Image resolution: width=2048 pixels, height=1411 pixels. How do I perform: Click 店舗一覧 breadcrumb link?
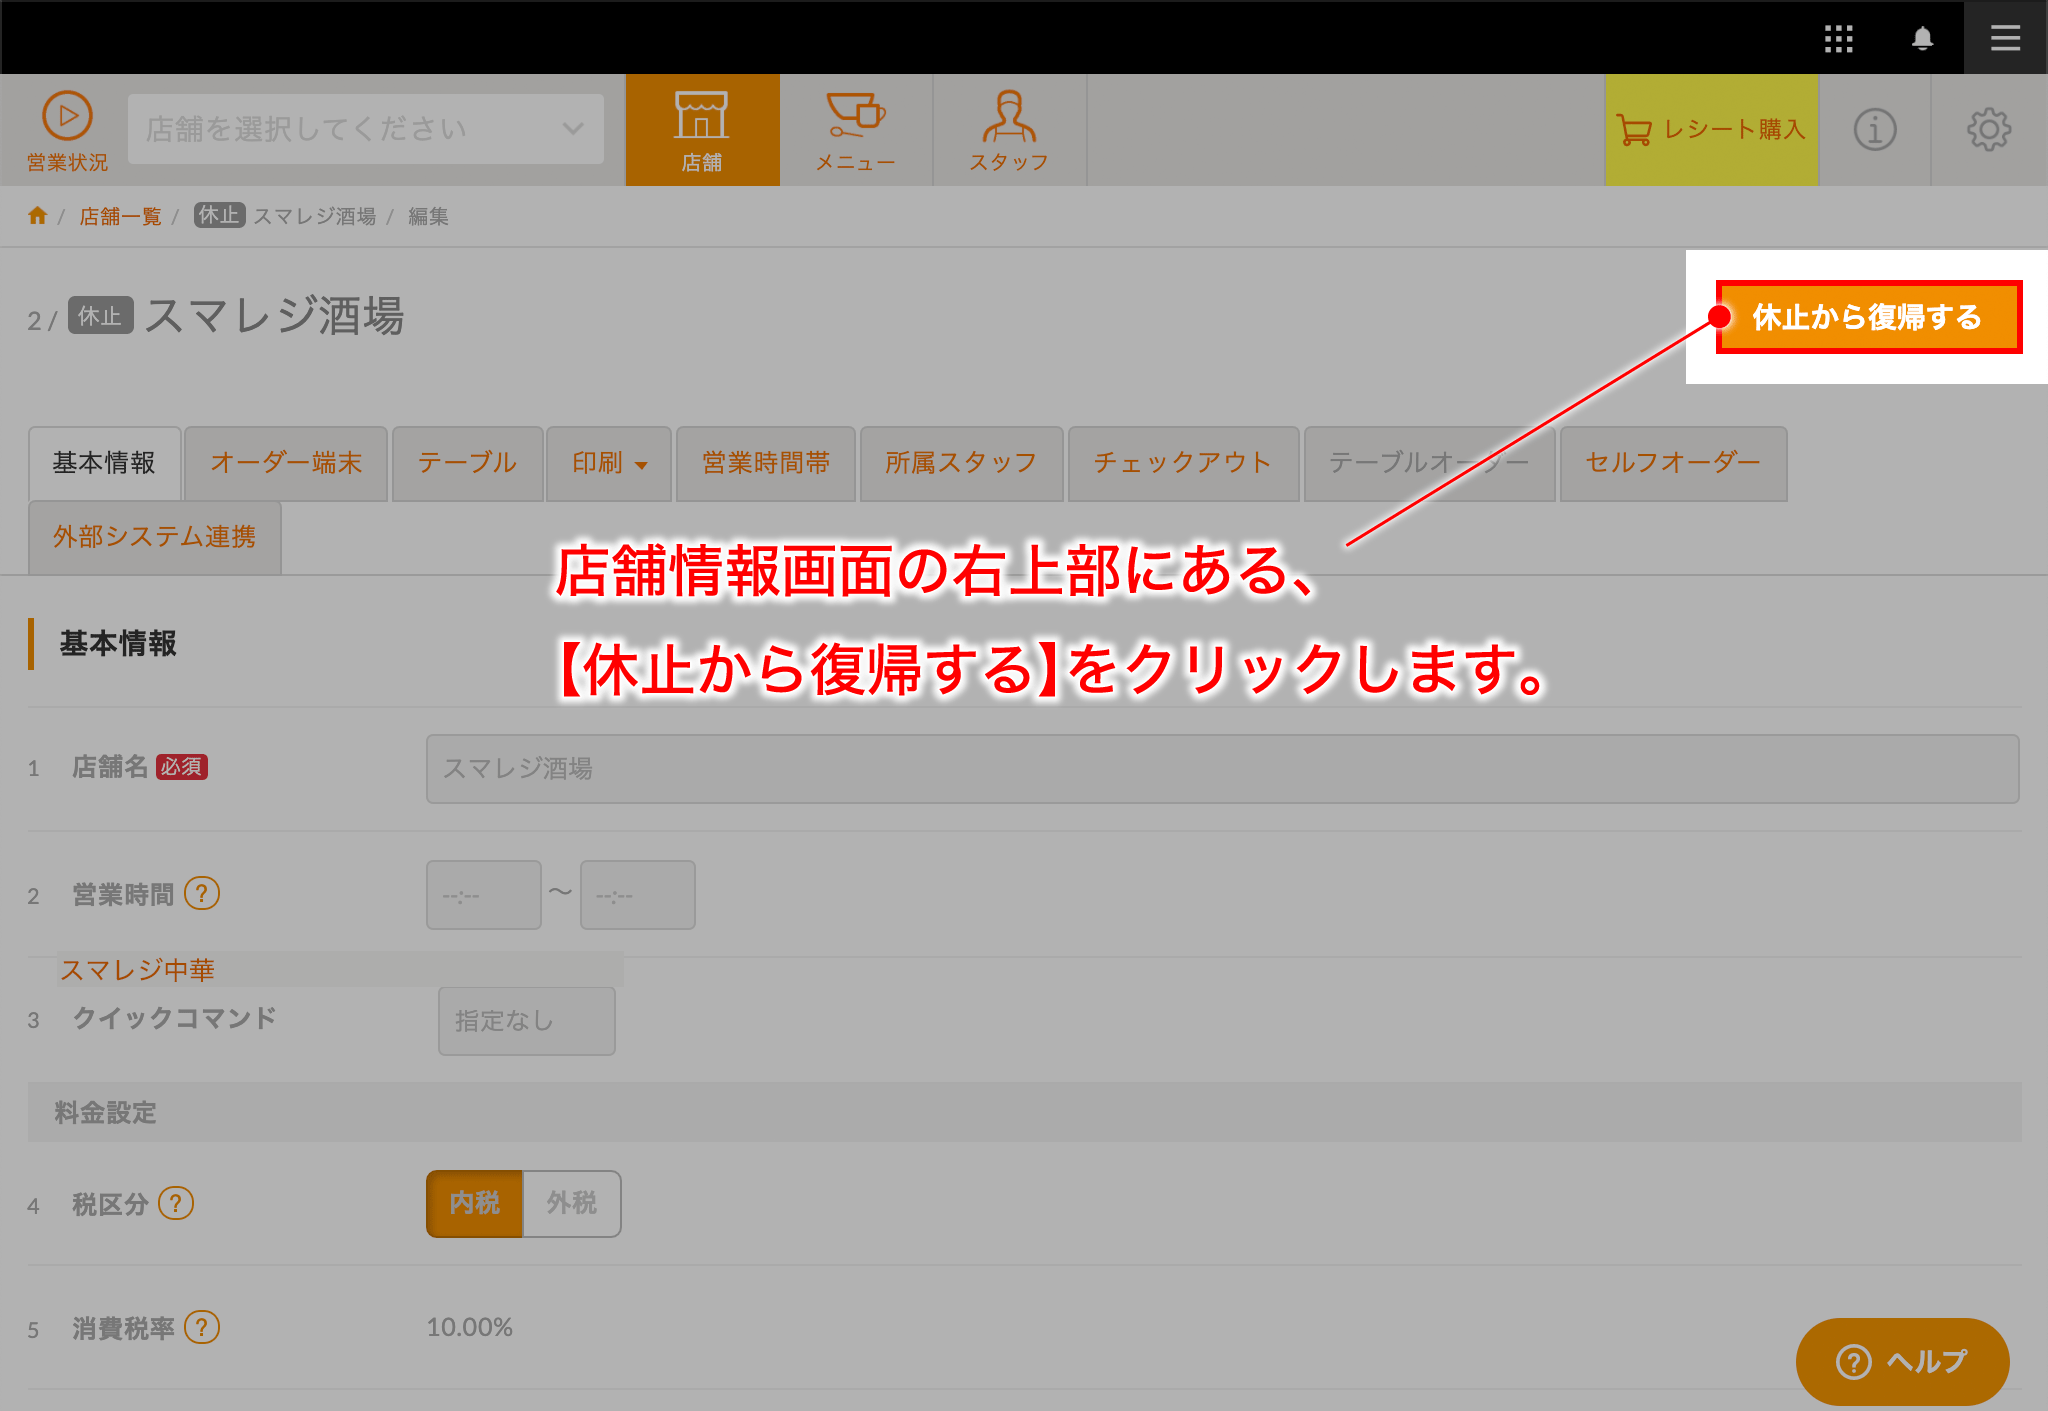click(120, 216)
